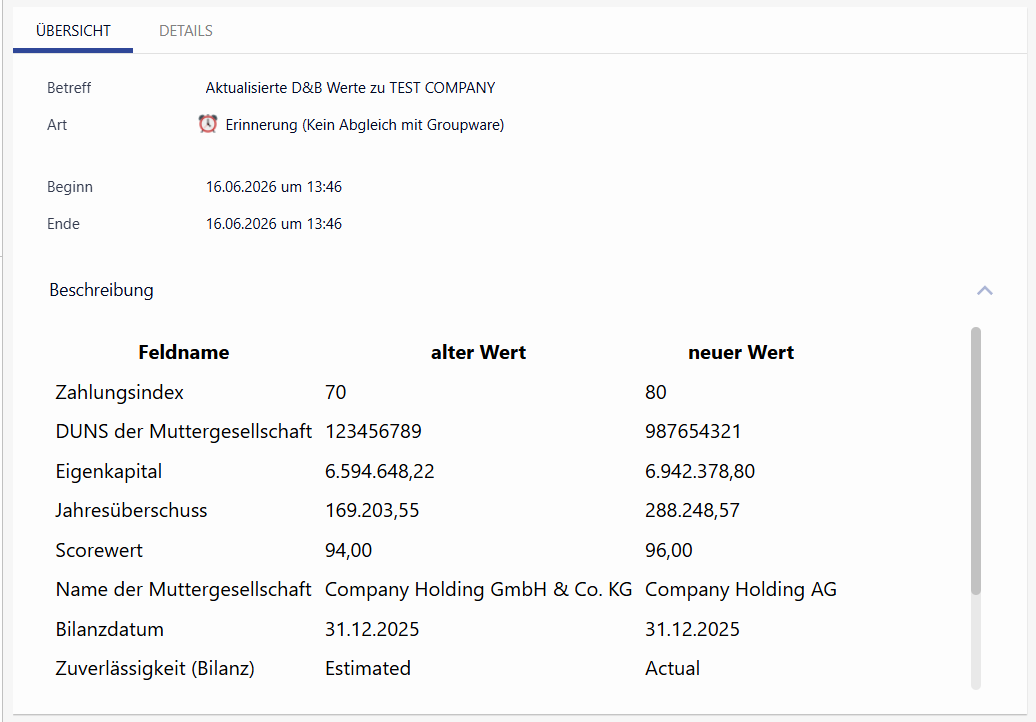Click 'Company Holding GmbH & Co. KG' value

478,589
